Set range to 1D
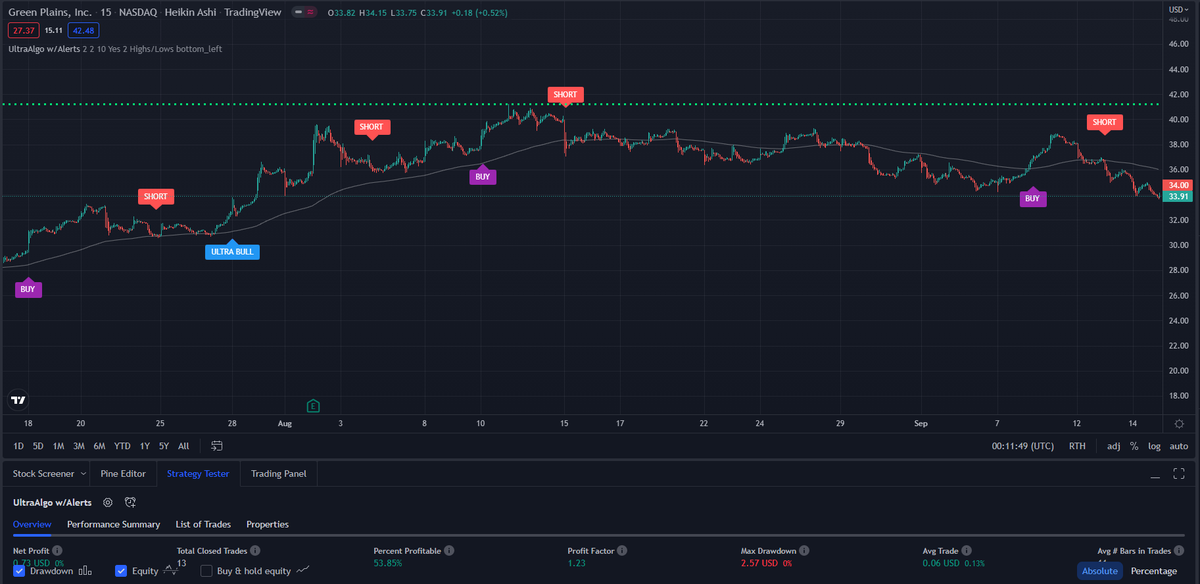The height and width of the screenshot is (584, 1200). click(19, 446)
